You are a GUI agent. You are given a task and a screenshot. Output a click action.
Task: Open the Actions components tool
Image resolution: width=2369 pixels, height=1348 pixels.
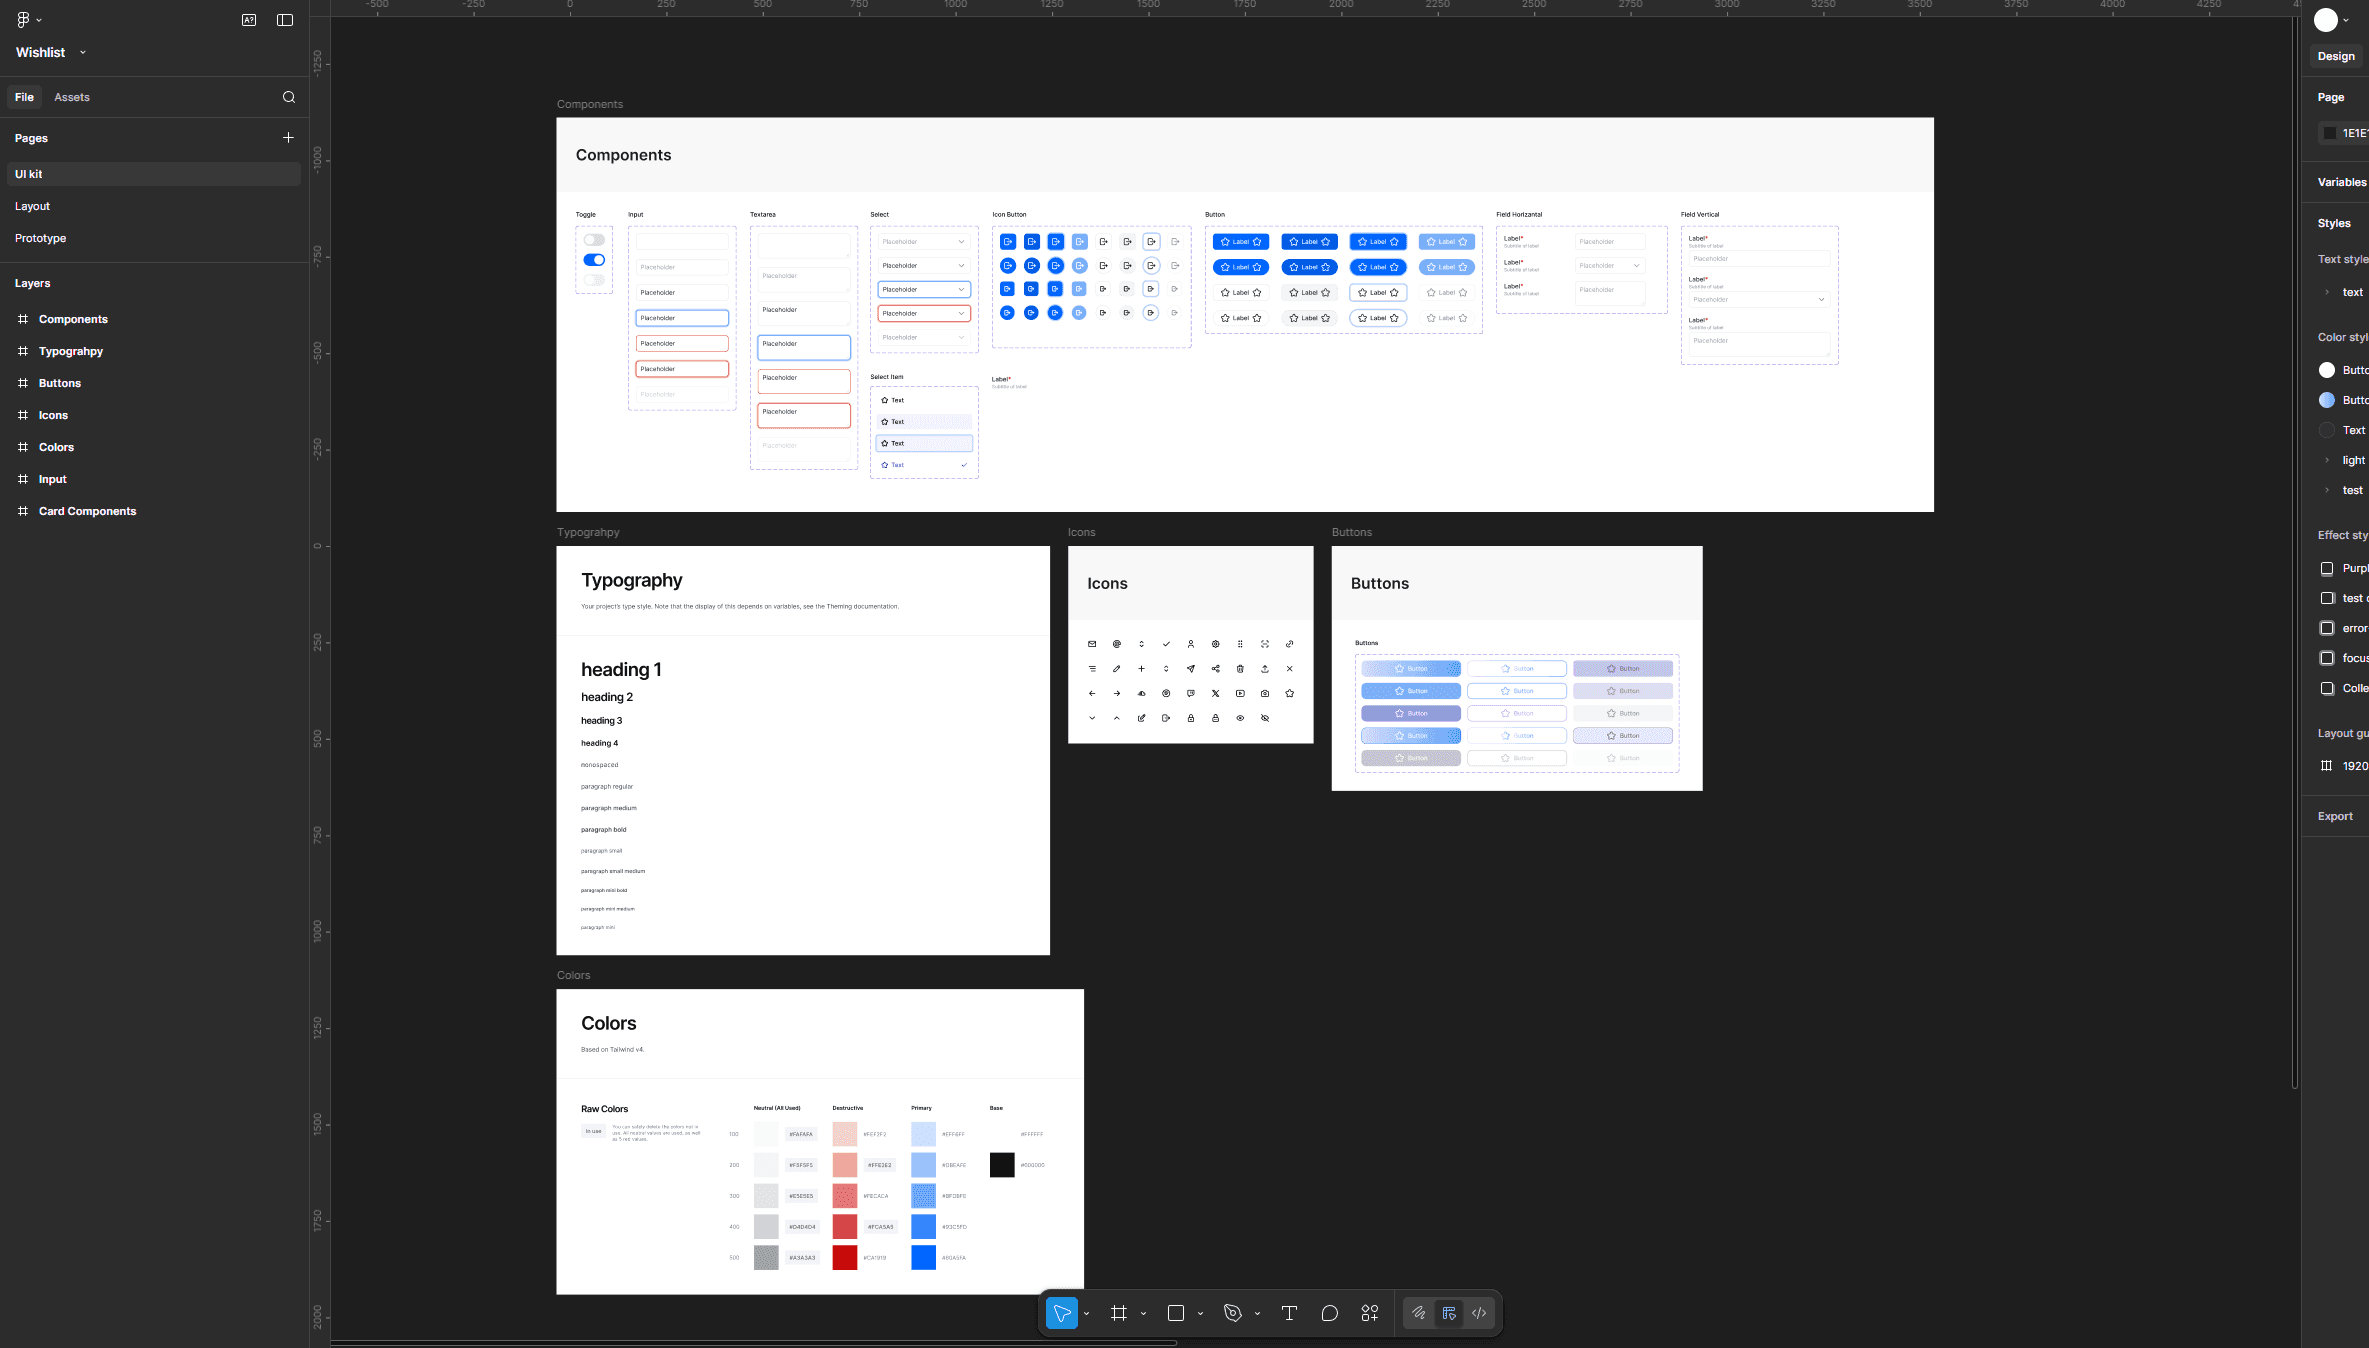pyautogui.click(x=1370, y=1313)
